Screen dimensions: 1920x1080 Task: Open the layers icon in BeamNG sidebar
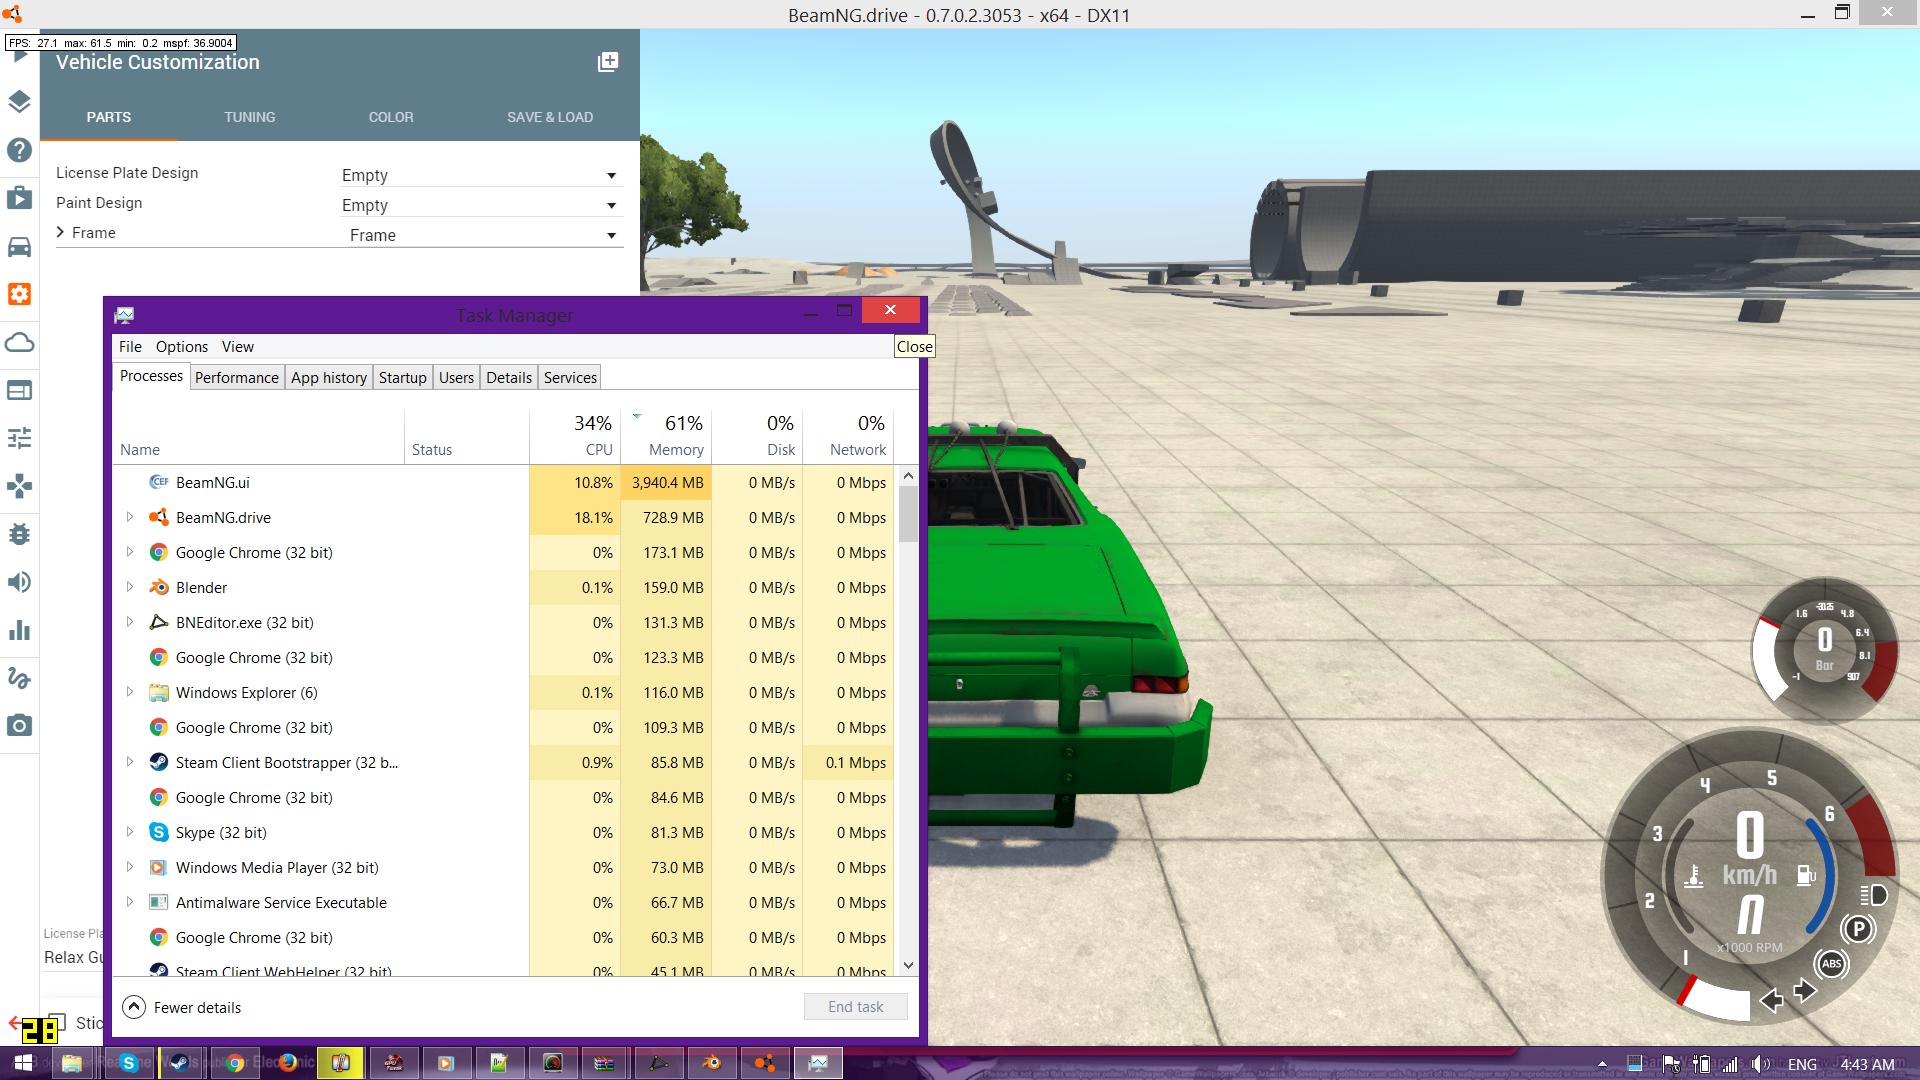pyautogui.click(x=19, y=102)
